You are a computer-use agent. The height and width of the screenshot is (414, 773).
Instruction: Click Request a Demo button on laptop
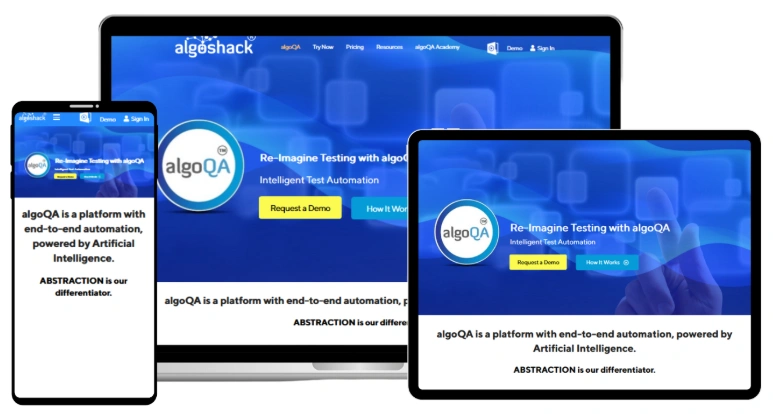300,208
